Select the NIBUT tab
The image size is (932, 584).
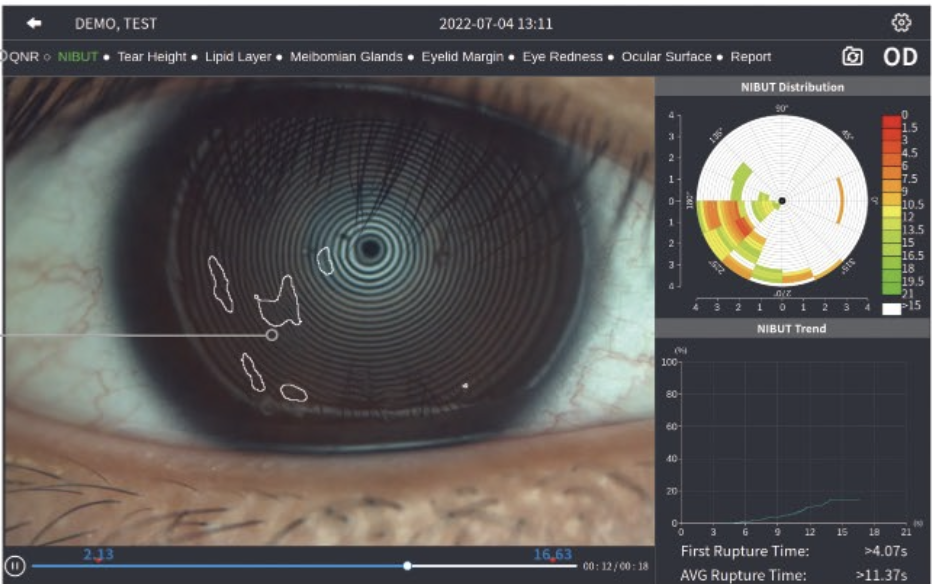pos(78,57)
